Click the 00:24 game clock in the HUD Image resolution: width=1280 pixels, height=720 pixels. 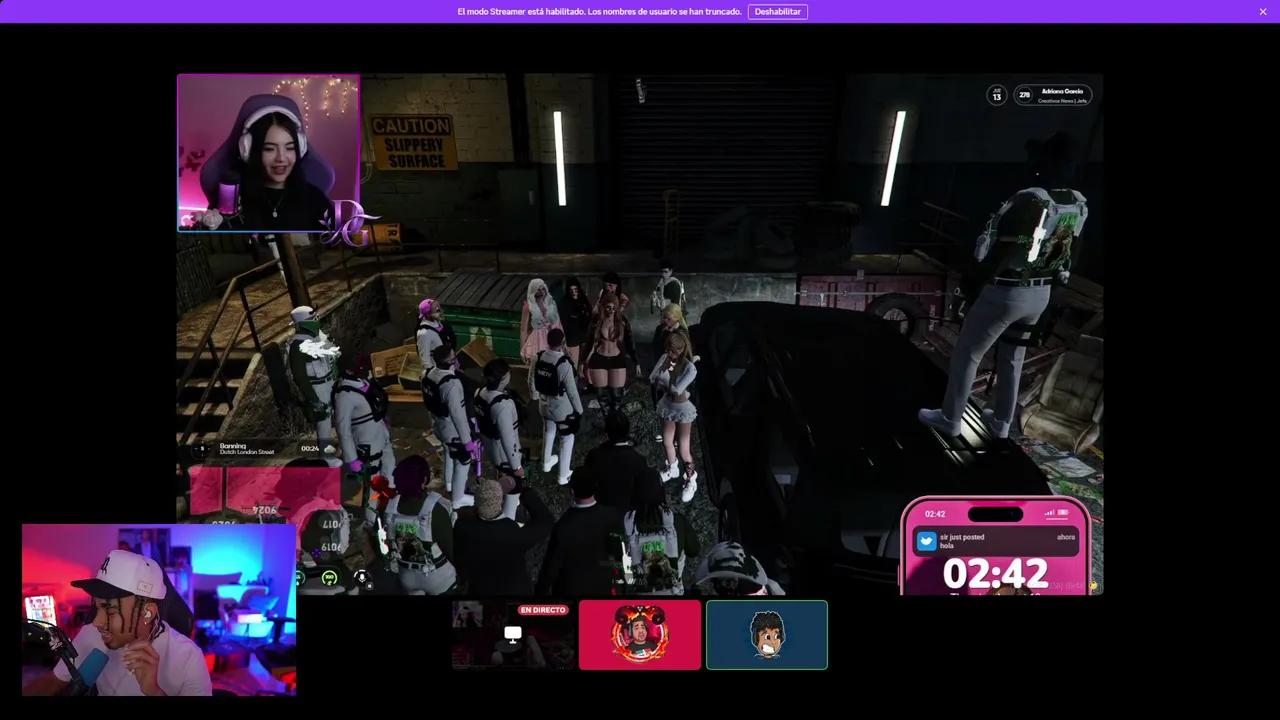pyautogui.click(x=310, y=448)
